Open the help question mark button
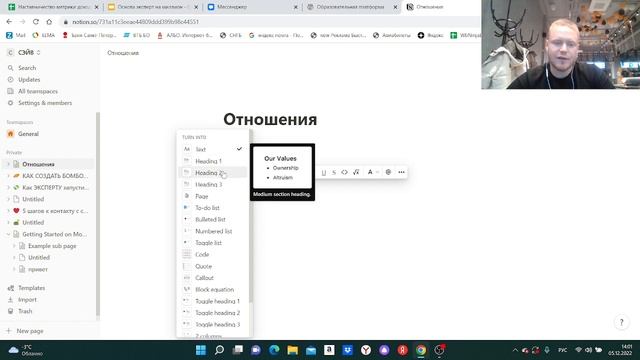This screenshot has width=640, height=360. [x=621, y=322]
